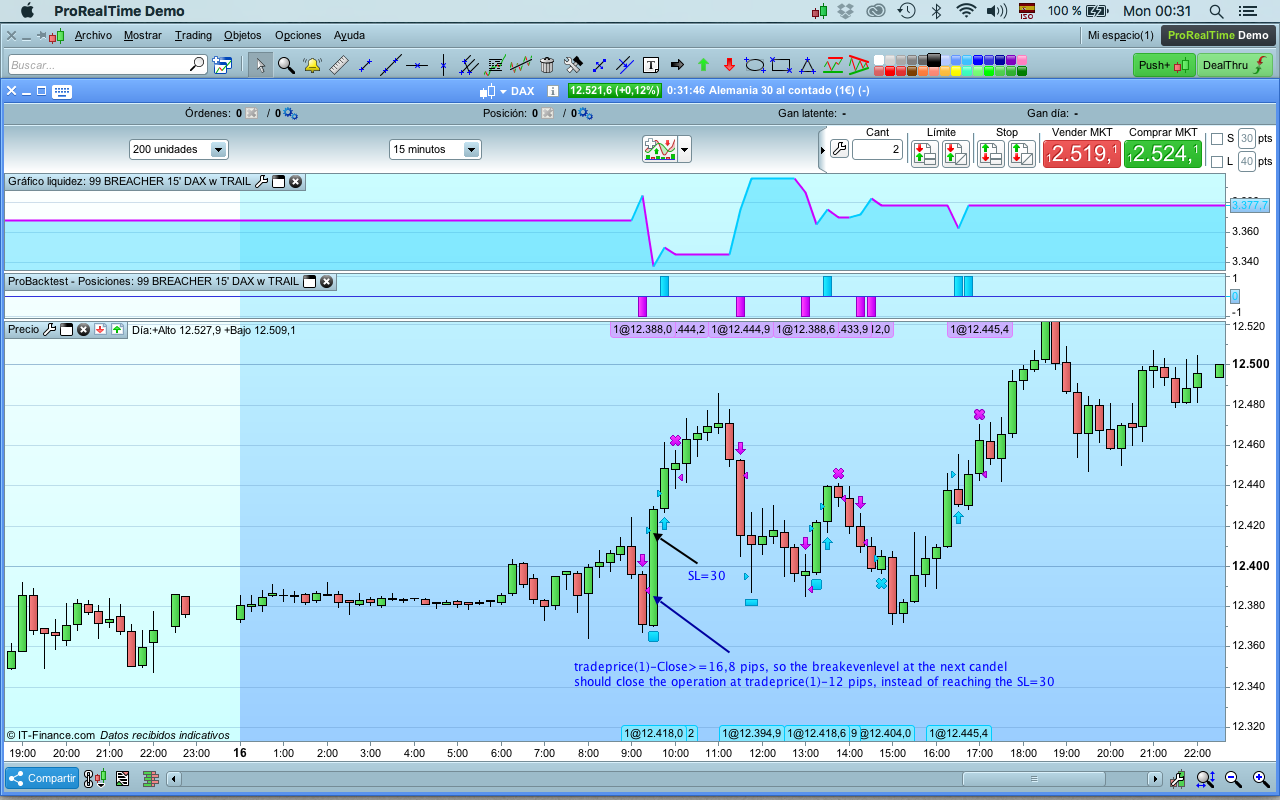This screenshot has width=1280, height=800.
Task: Open the wrench and hammer settings tool
Action: 573,65
